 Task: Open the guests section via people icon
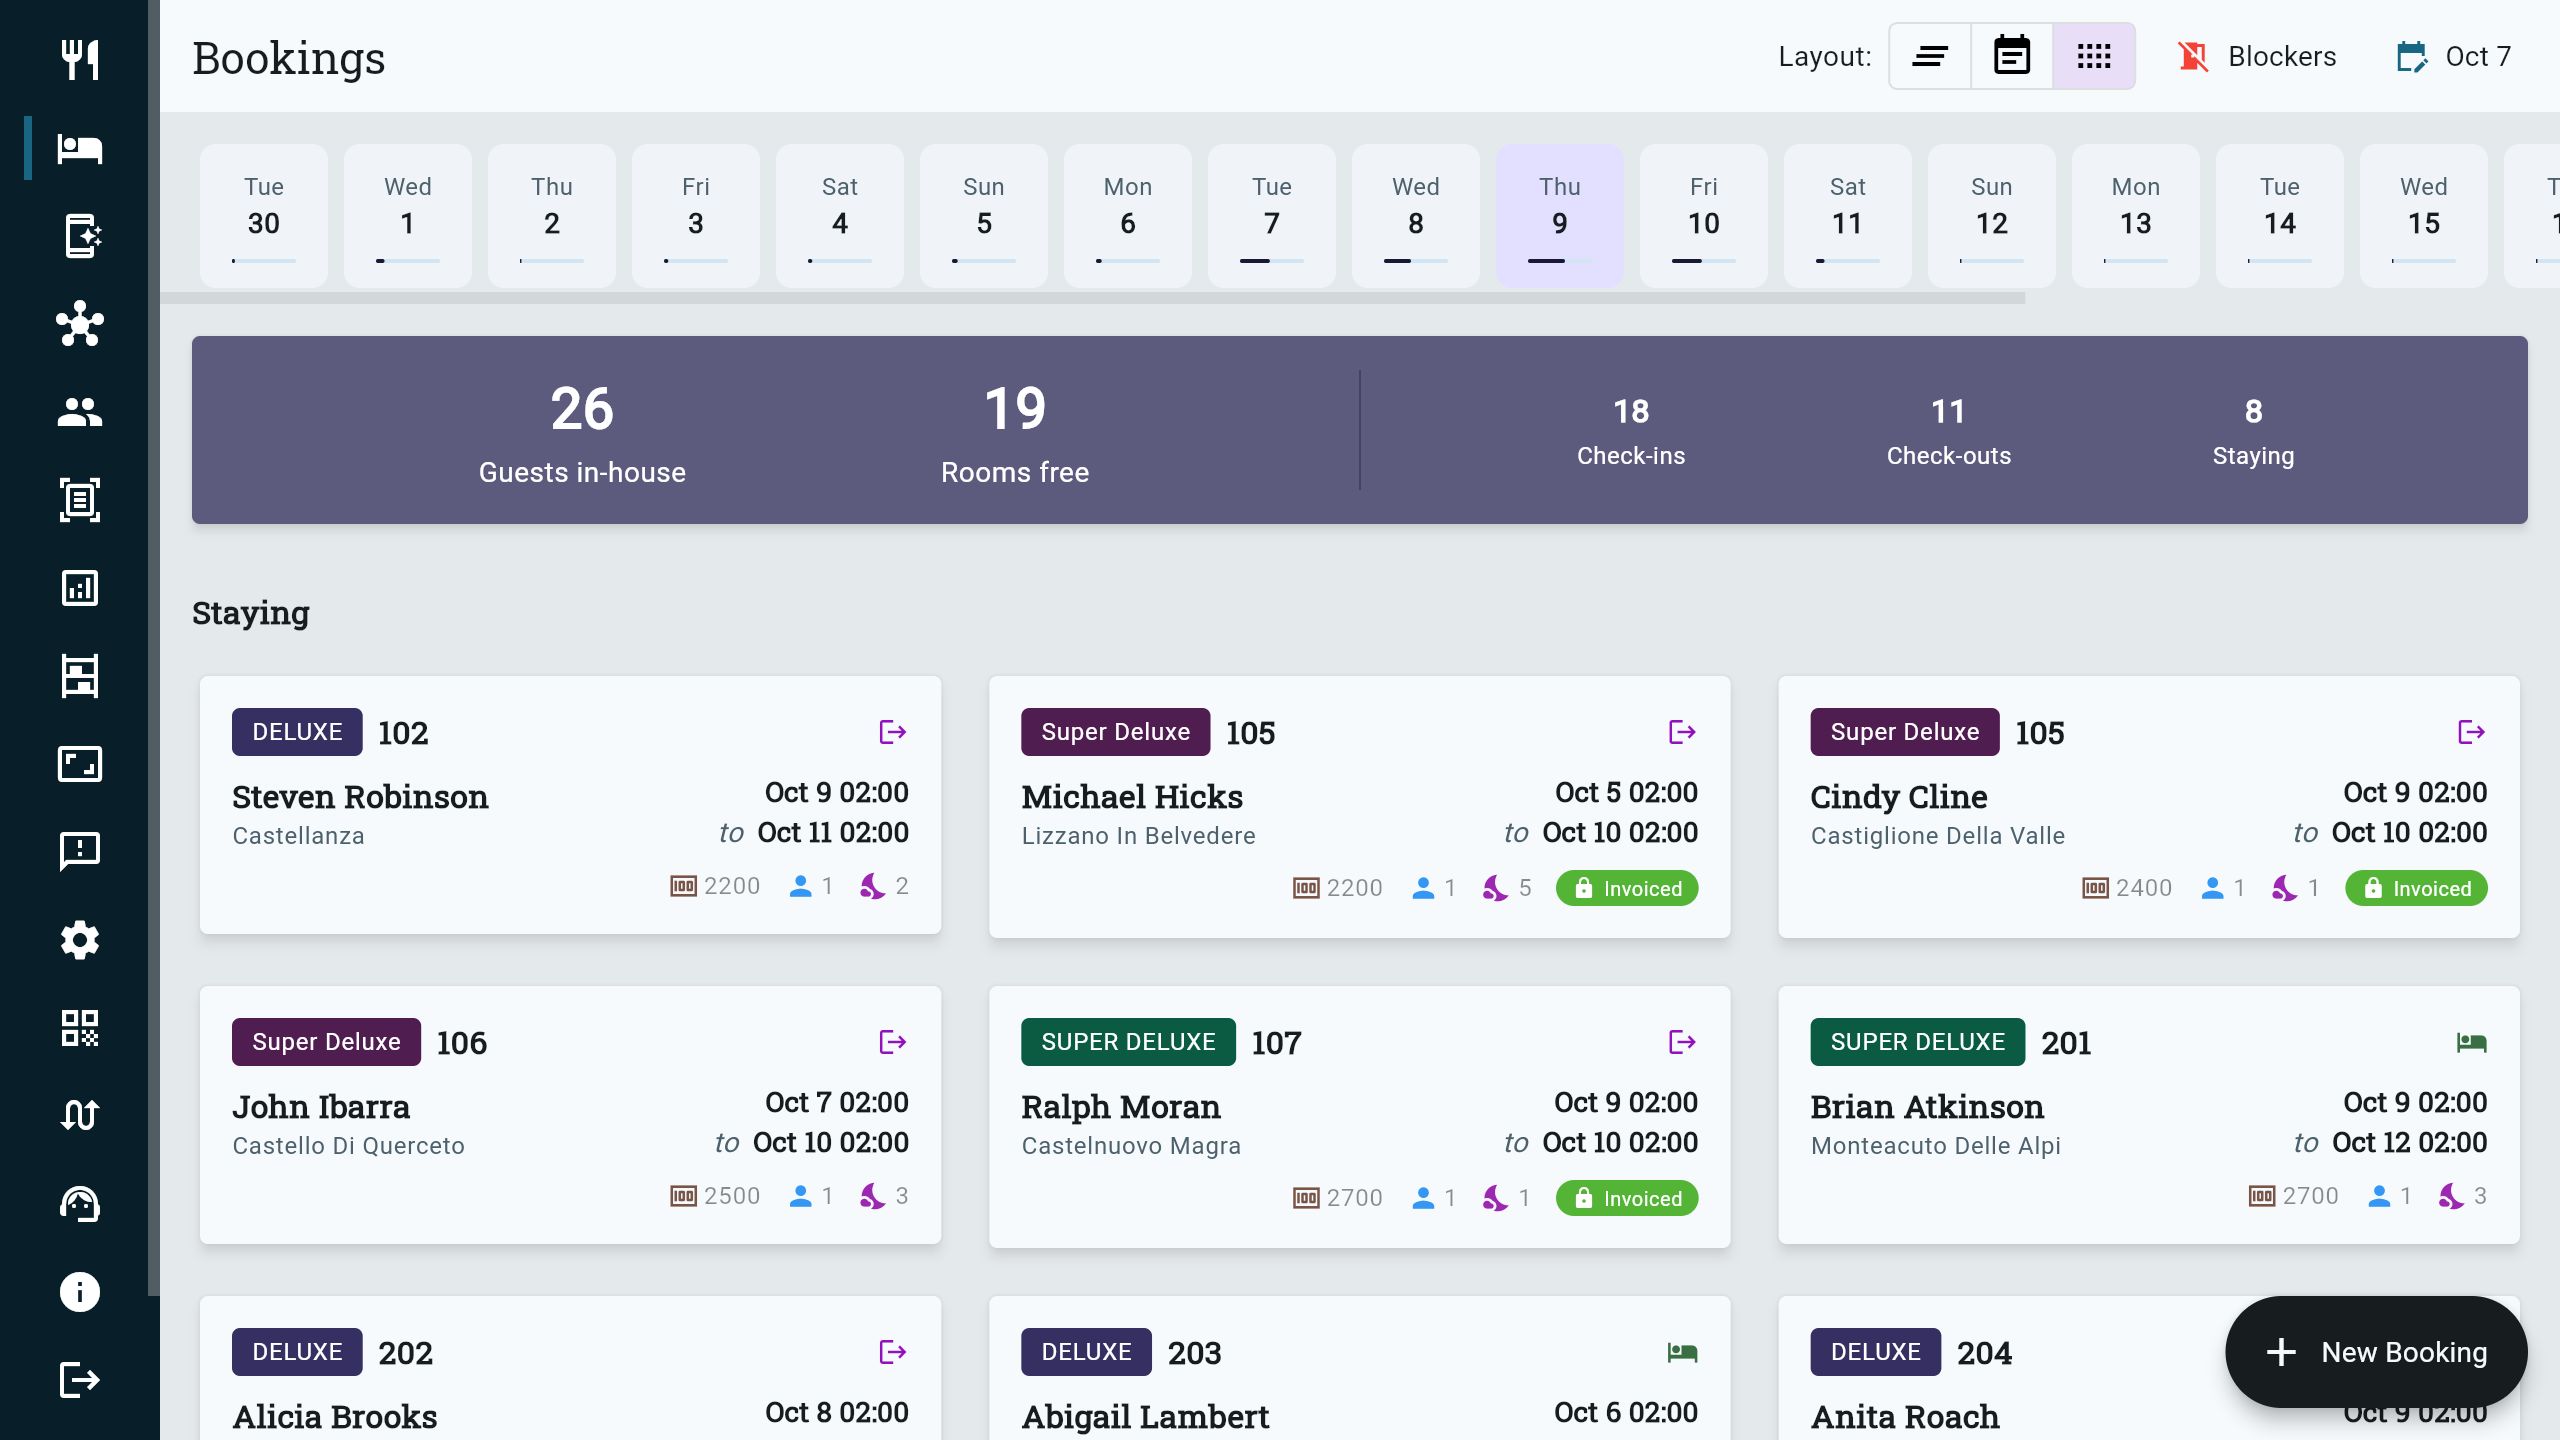pyautogui.click(x=80, y=412)
